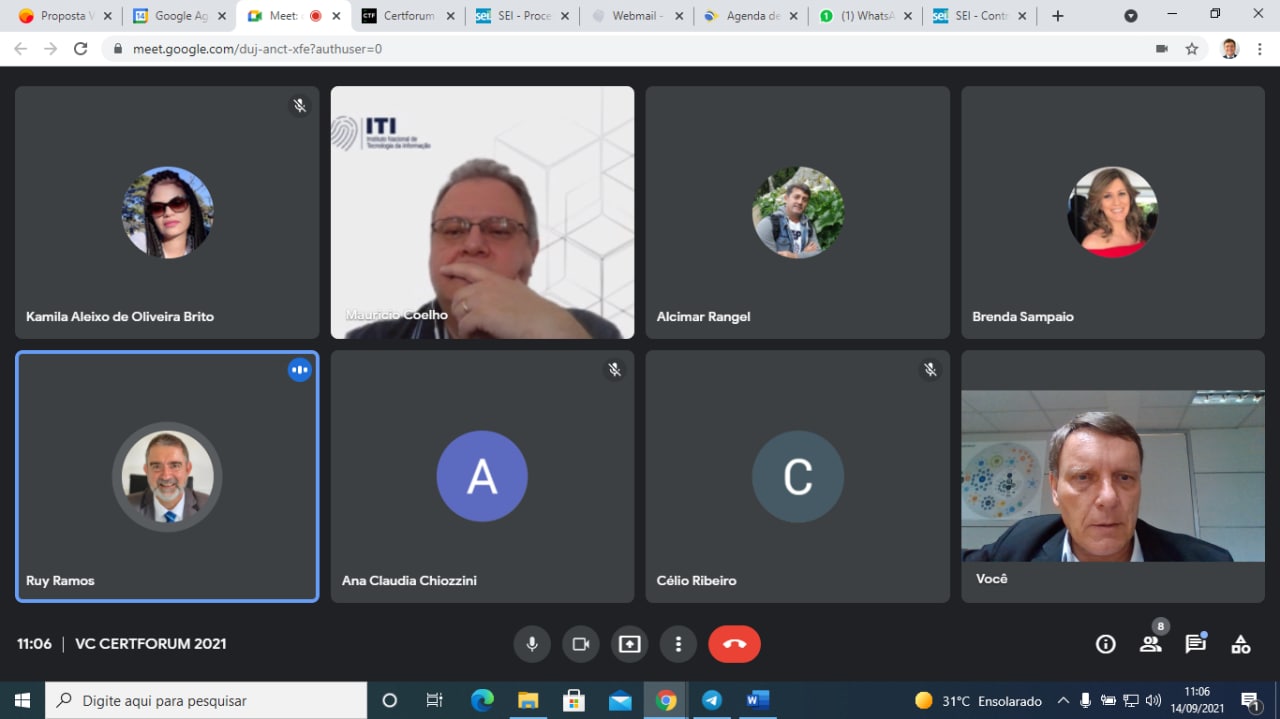Turn off your camera
Screen dimensions: 1280x719
pos(581,644)
